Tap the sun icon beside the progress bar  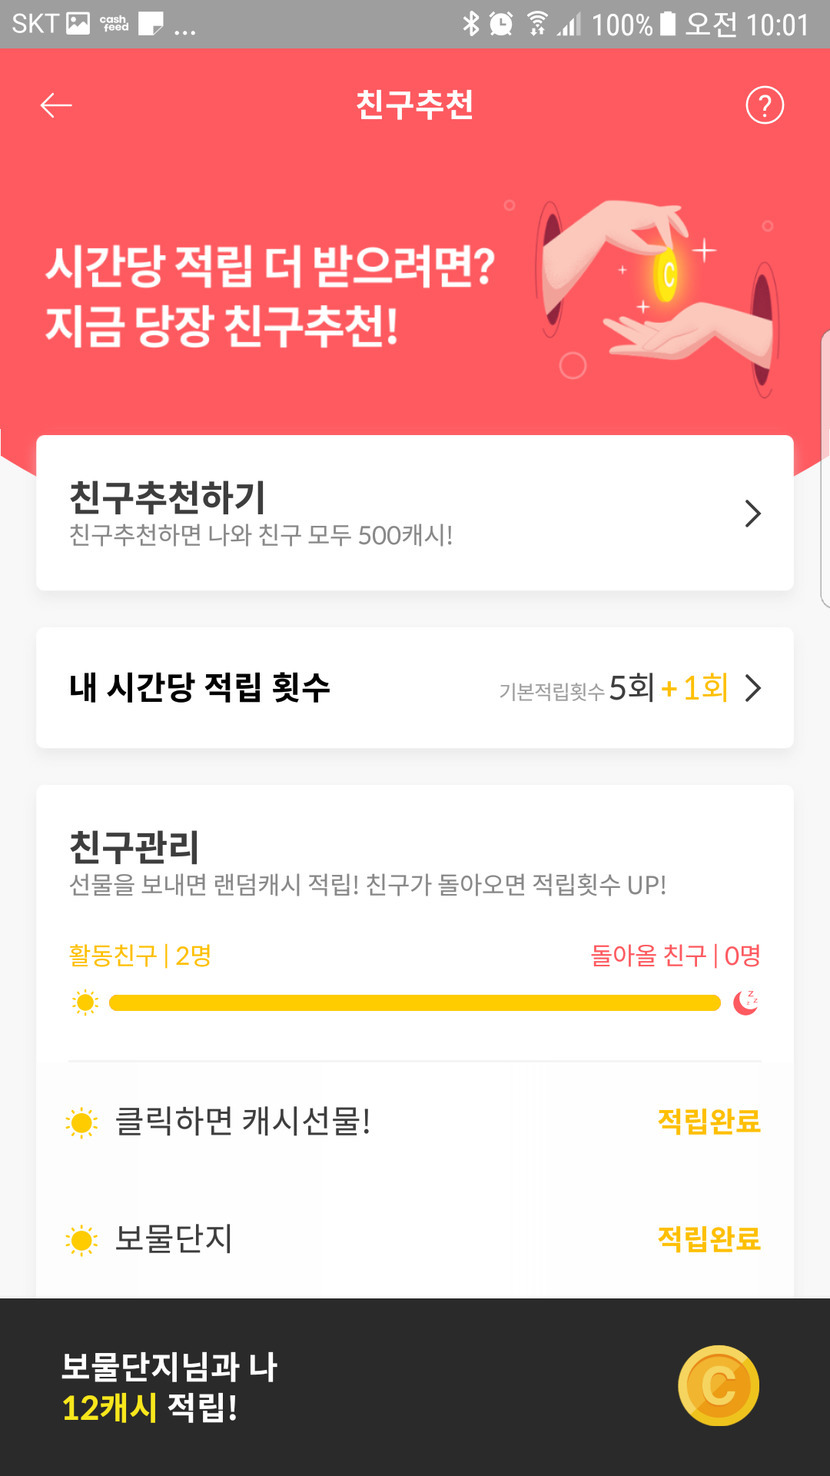point(85,1002)
